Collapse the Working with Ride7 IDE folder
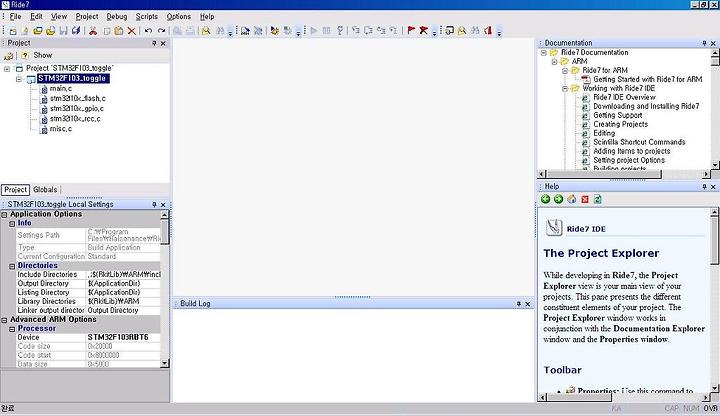 pos(565,89)
